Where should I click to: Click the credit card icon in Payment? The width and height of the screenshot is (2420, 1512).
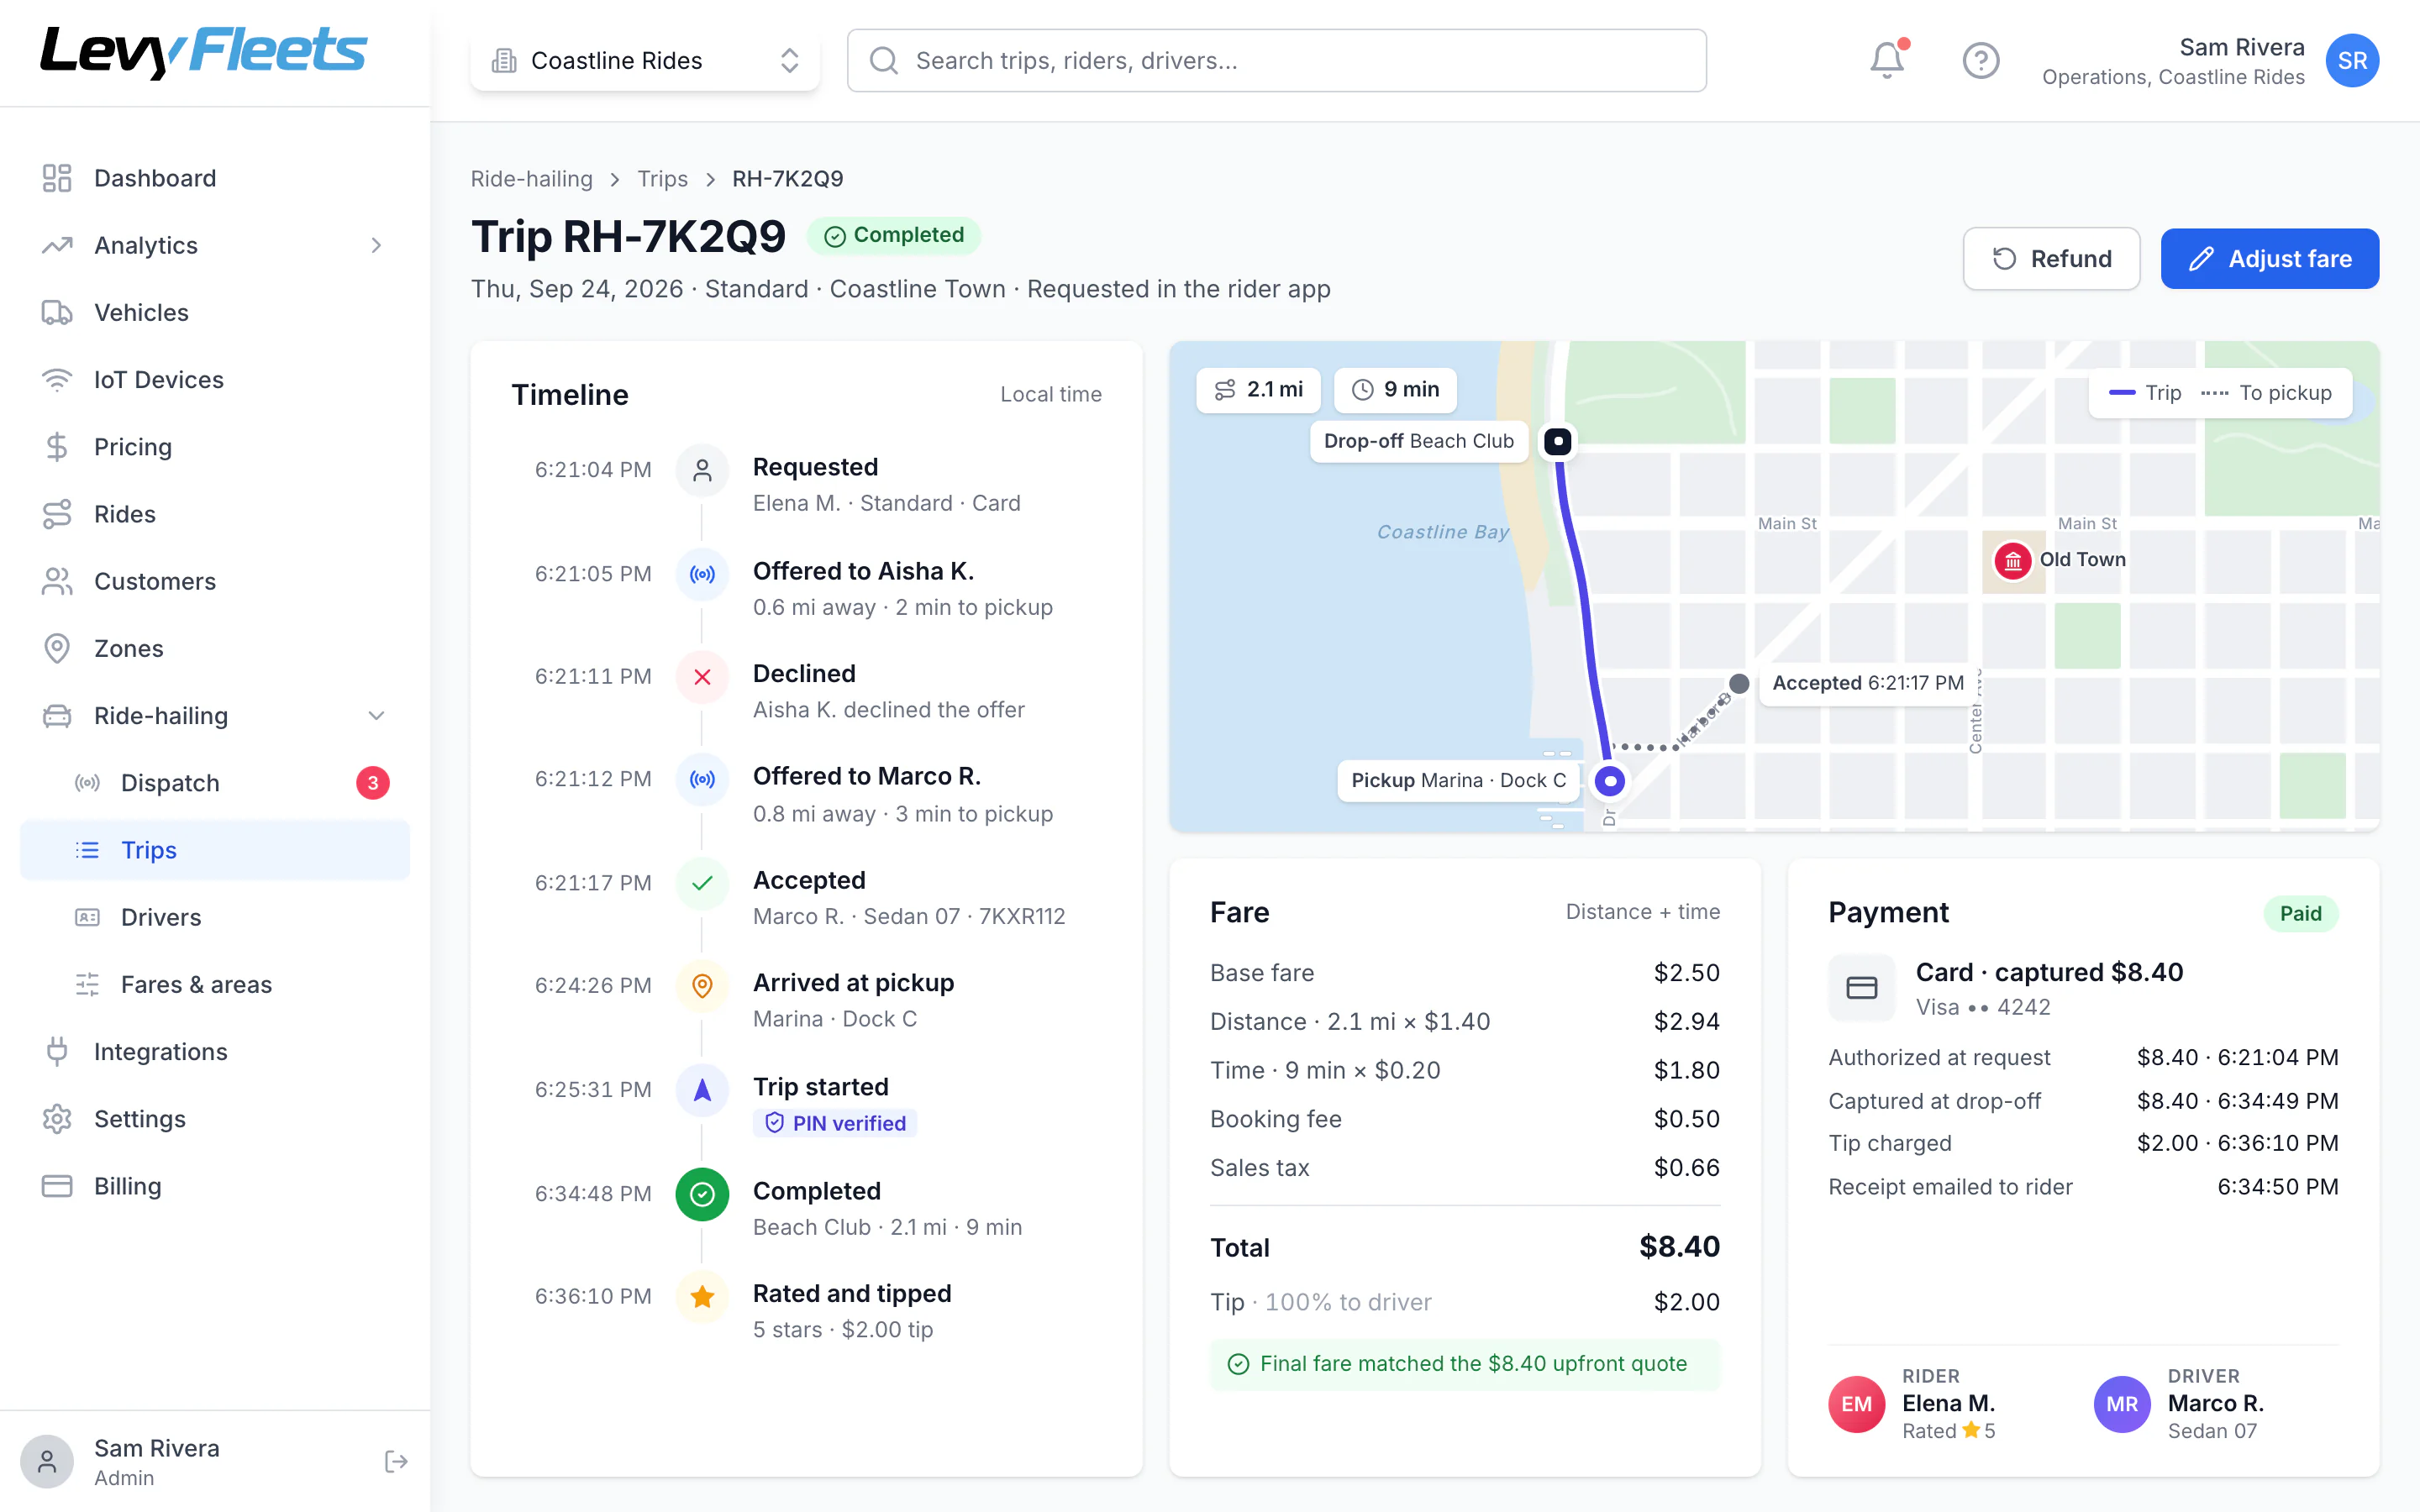pyautogui.click(x=1861, y=988)
